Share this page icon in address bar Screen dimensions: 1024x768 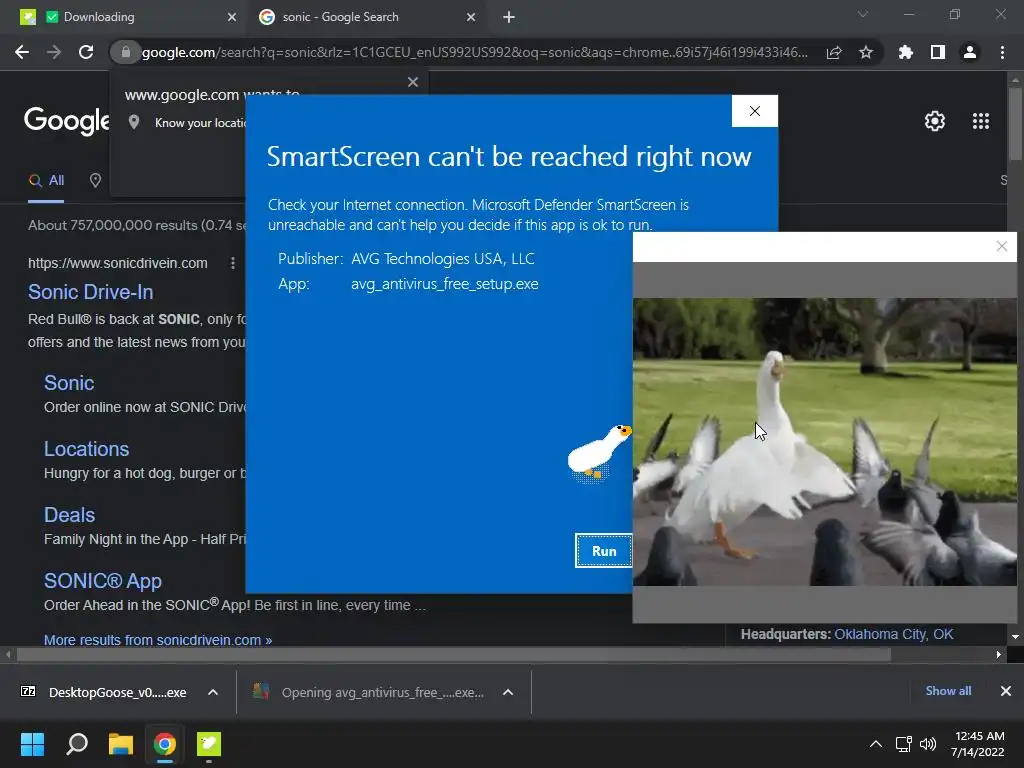click(x=834, y=52)
